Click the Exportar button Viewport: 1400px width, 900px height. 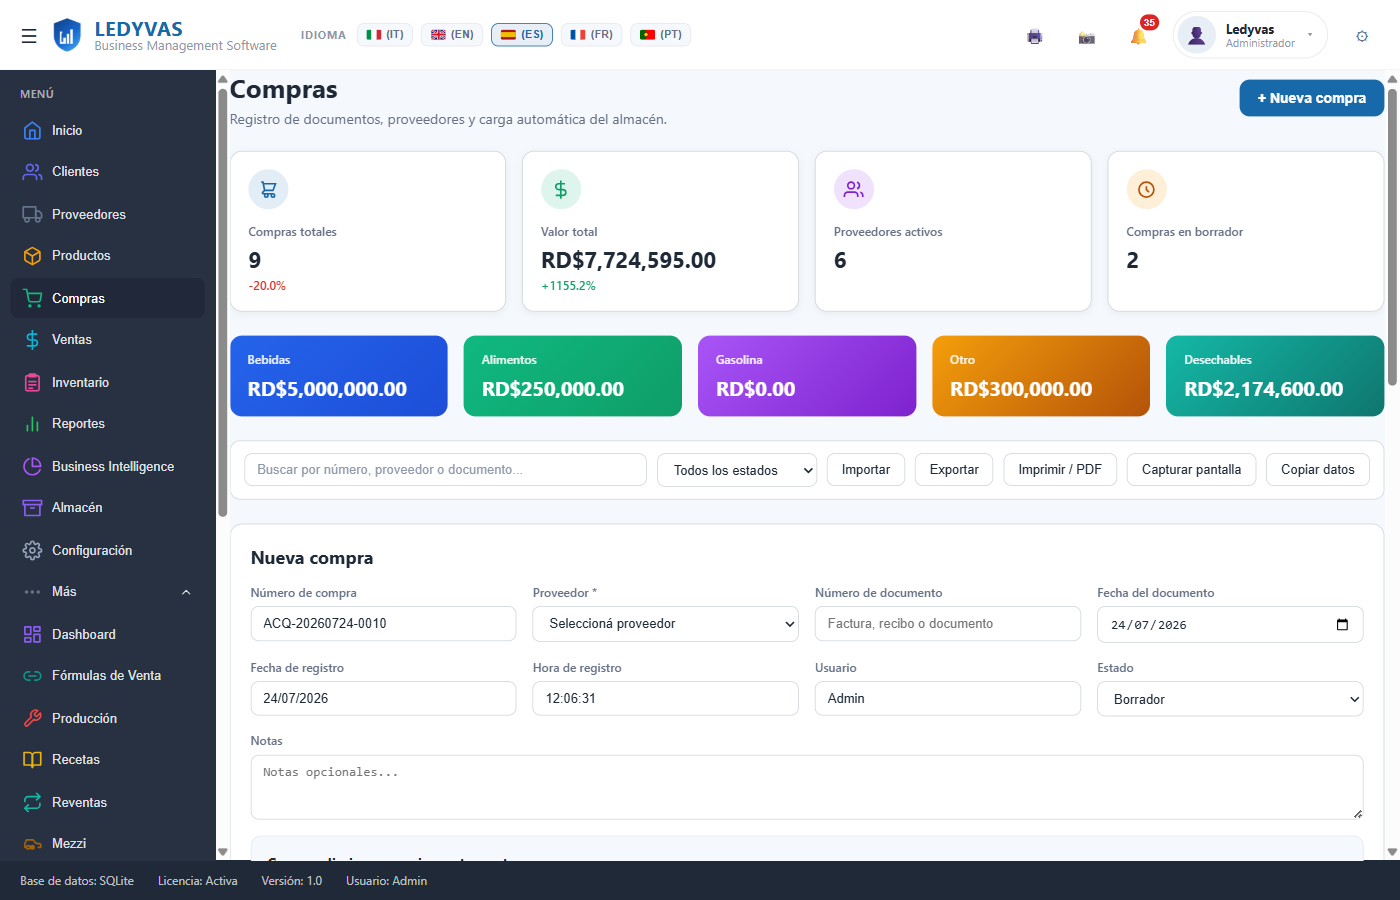pyautogui.click(x=954, y=469)
